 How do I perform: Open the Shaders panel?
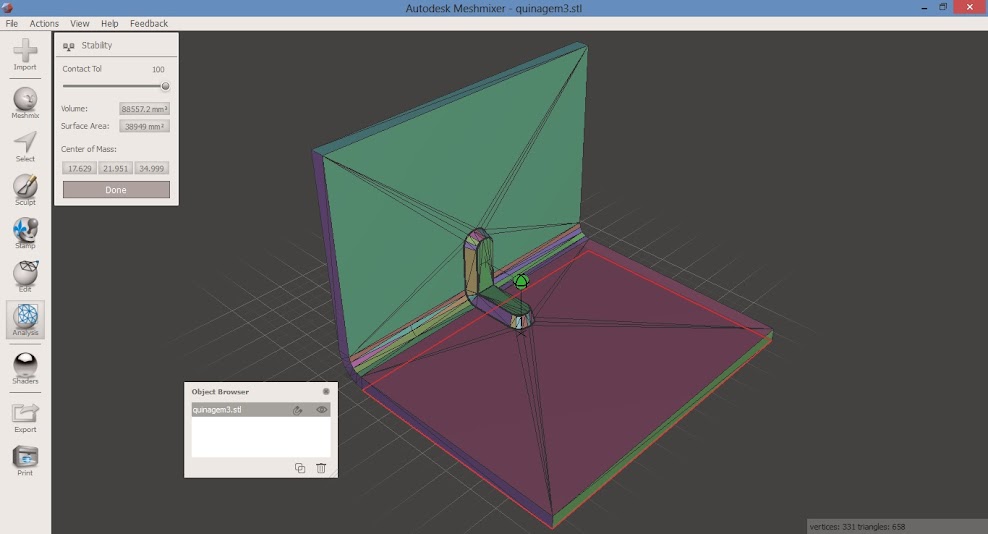(25, 368)
